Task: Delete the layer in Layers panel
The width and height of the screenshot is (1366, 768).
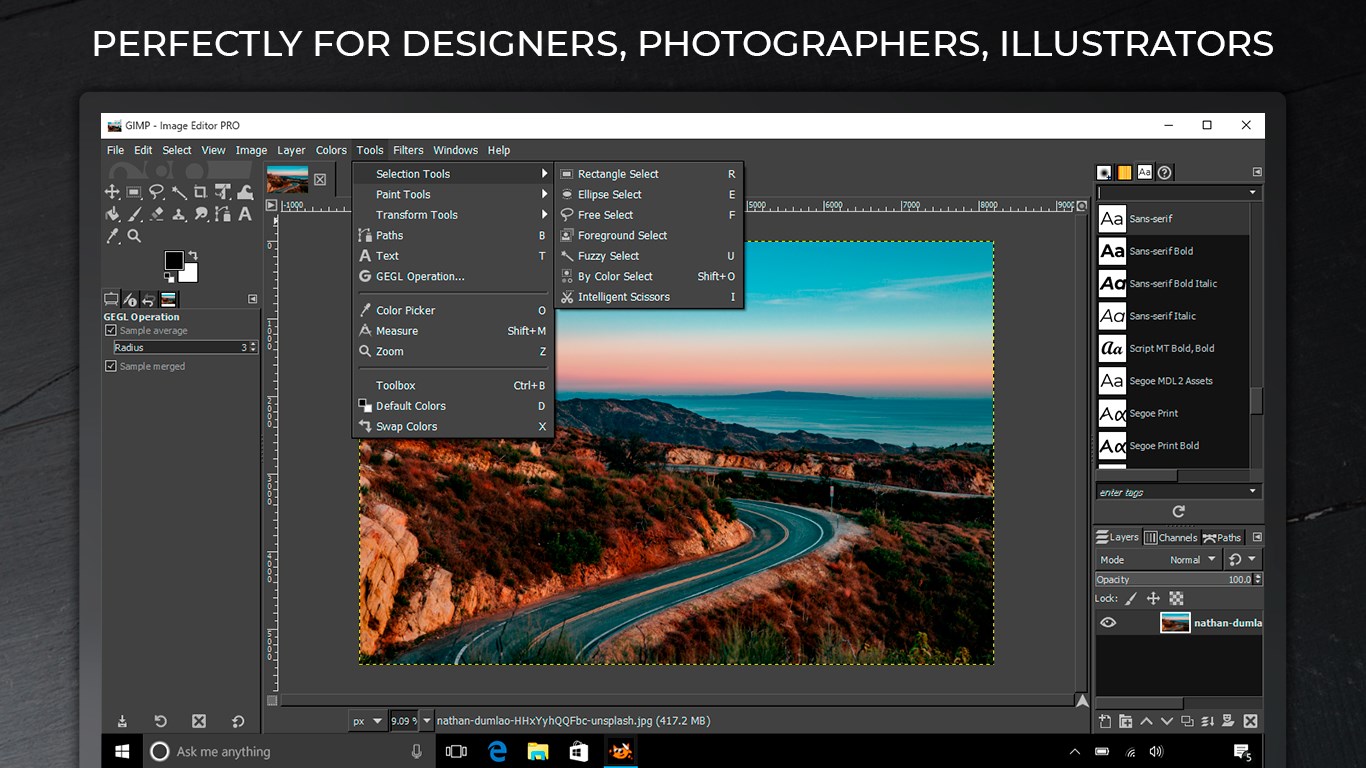Action: pyautogui.click(x=1249, y=721)
